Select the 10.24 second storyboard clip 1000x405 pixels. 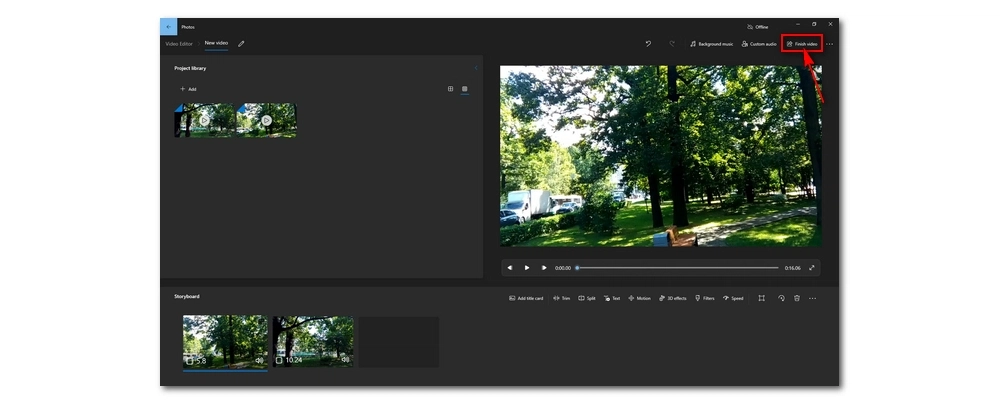tap(313, 342)
